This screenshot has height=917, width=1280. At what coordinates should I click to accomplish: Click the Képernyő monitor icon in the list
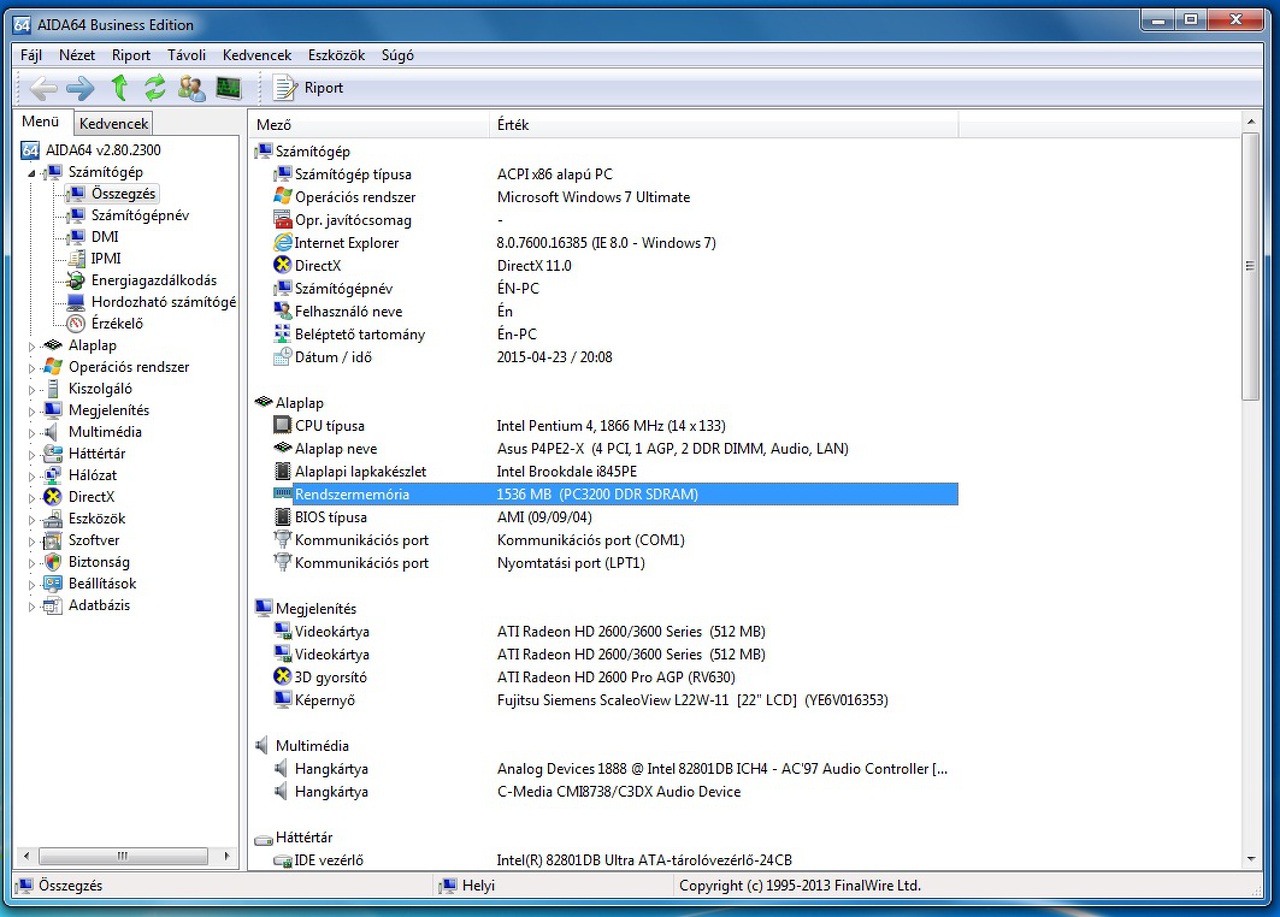[282, 701]
